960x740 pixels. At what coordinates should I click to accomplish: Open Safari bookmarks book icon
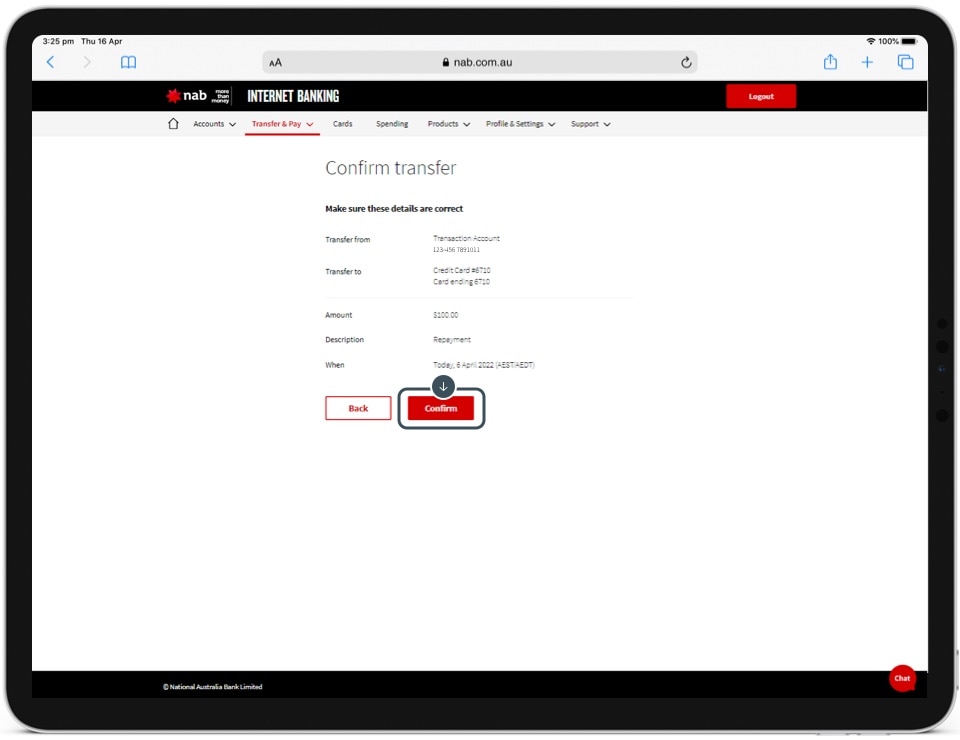[128, 62]
